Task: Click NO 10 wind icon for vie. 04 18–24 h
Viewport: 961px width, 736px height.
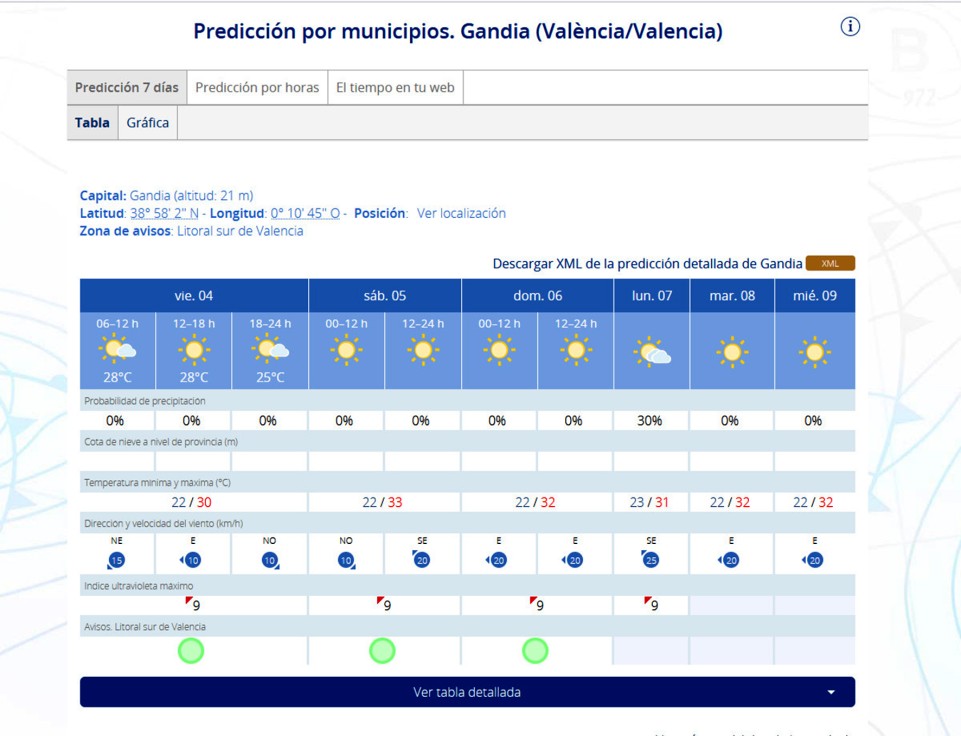Action: [270, 560]
